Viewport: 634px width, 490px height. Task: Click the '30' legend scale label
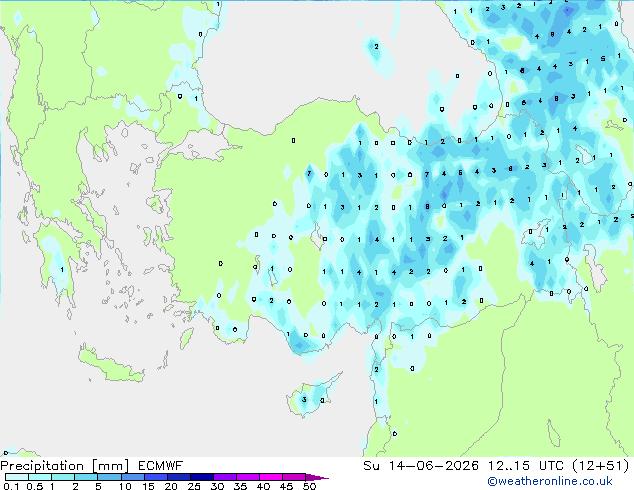[x=217, y=486]
